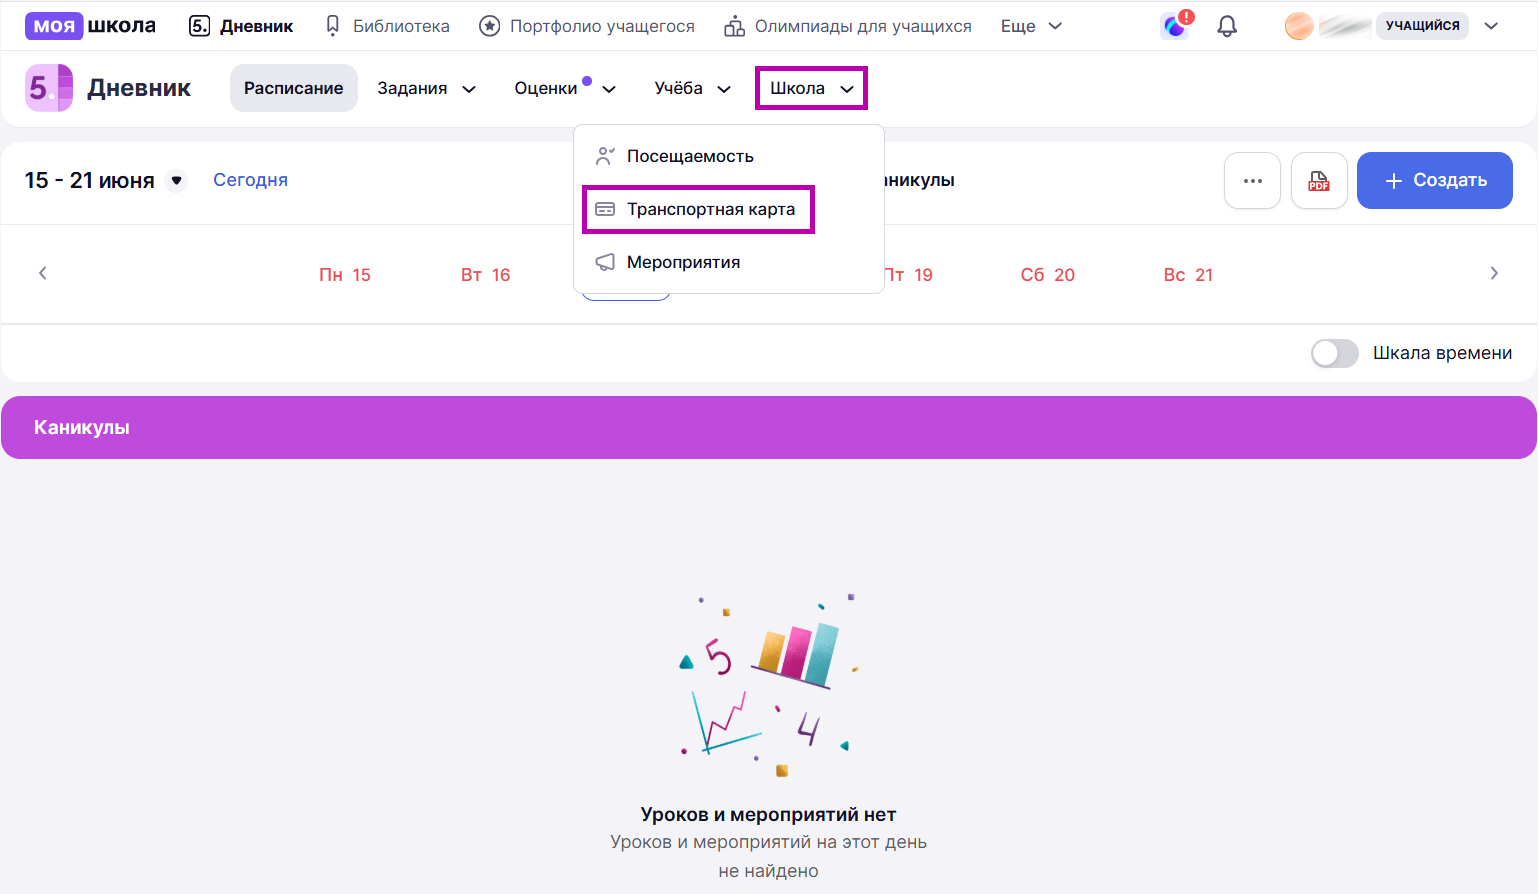Expand the Еще dropdown in top bar
Screen dimensions: 1538x894
1031,26
